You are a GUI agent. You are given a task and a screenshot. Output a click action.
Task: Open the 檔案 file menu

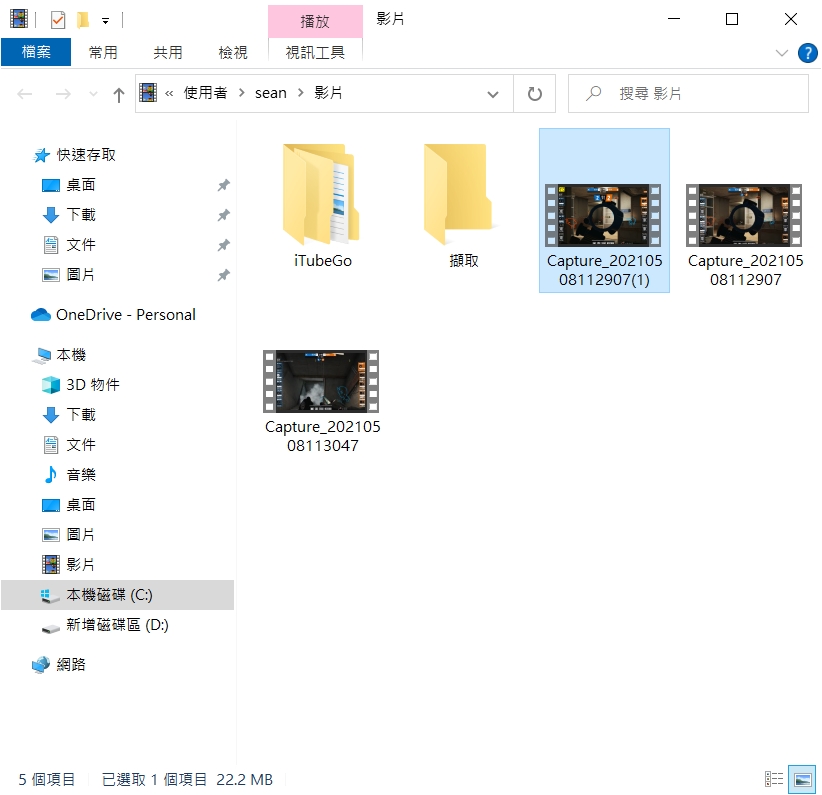(36, 53)
